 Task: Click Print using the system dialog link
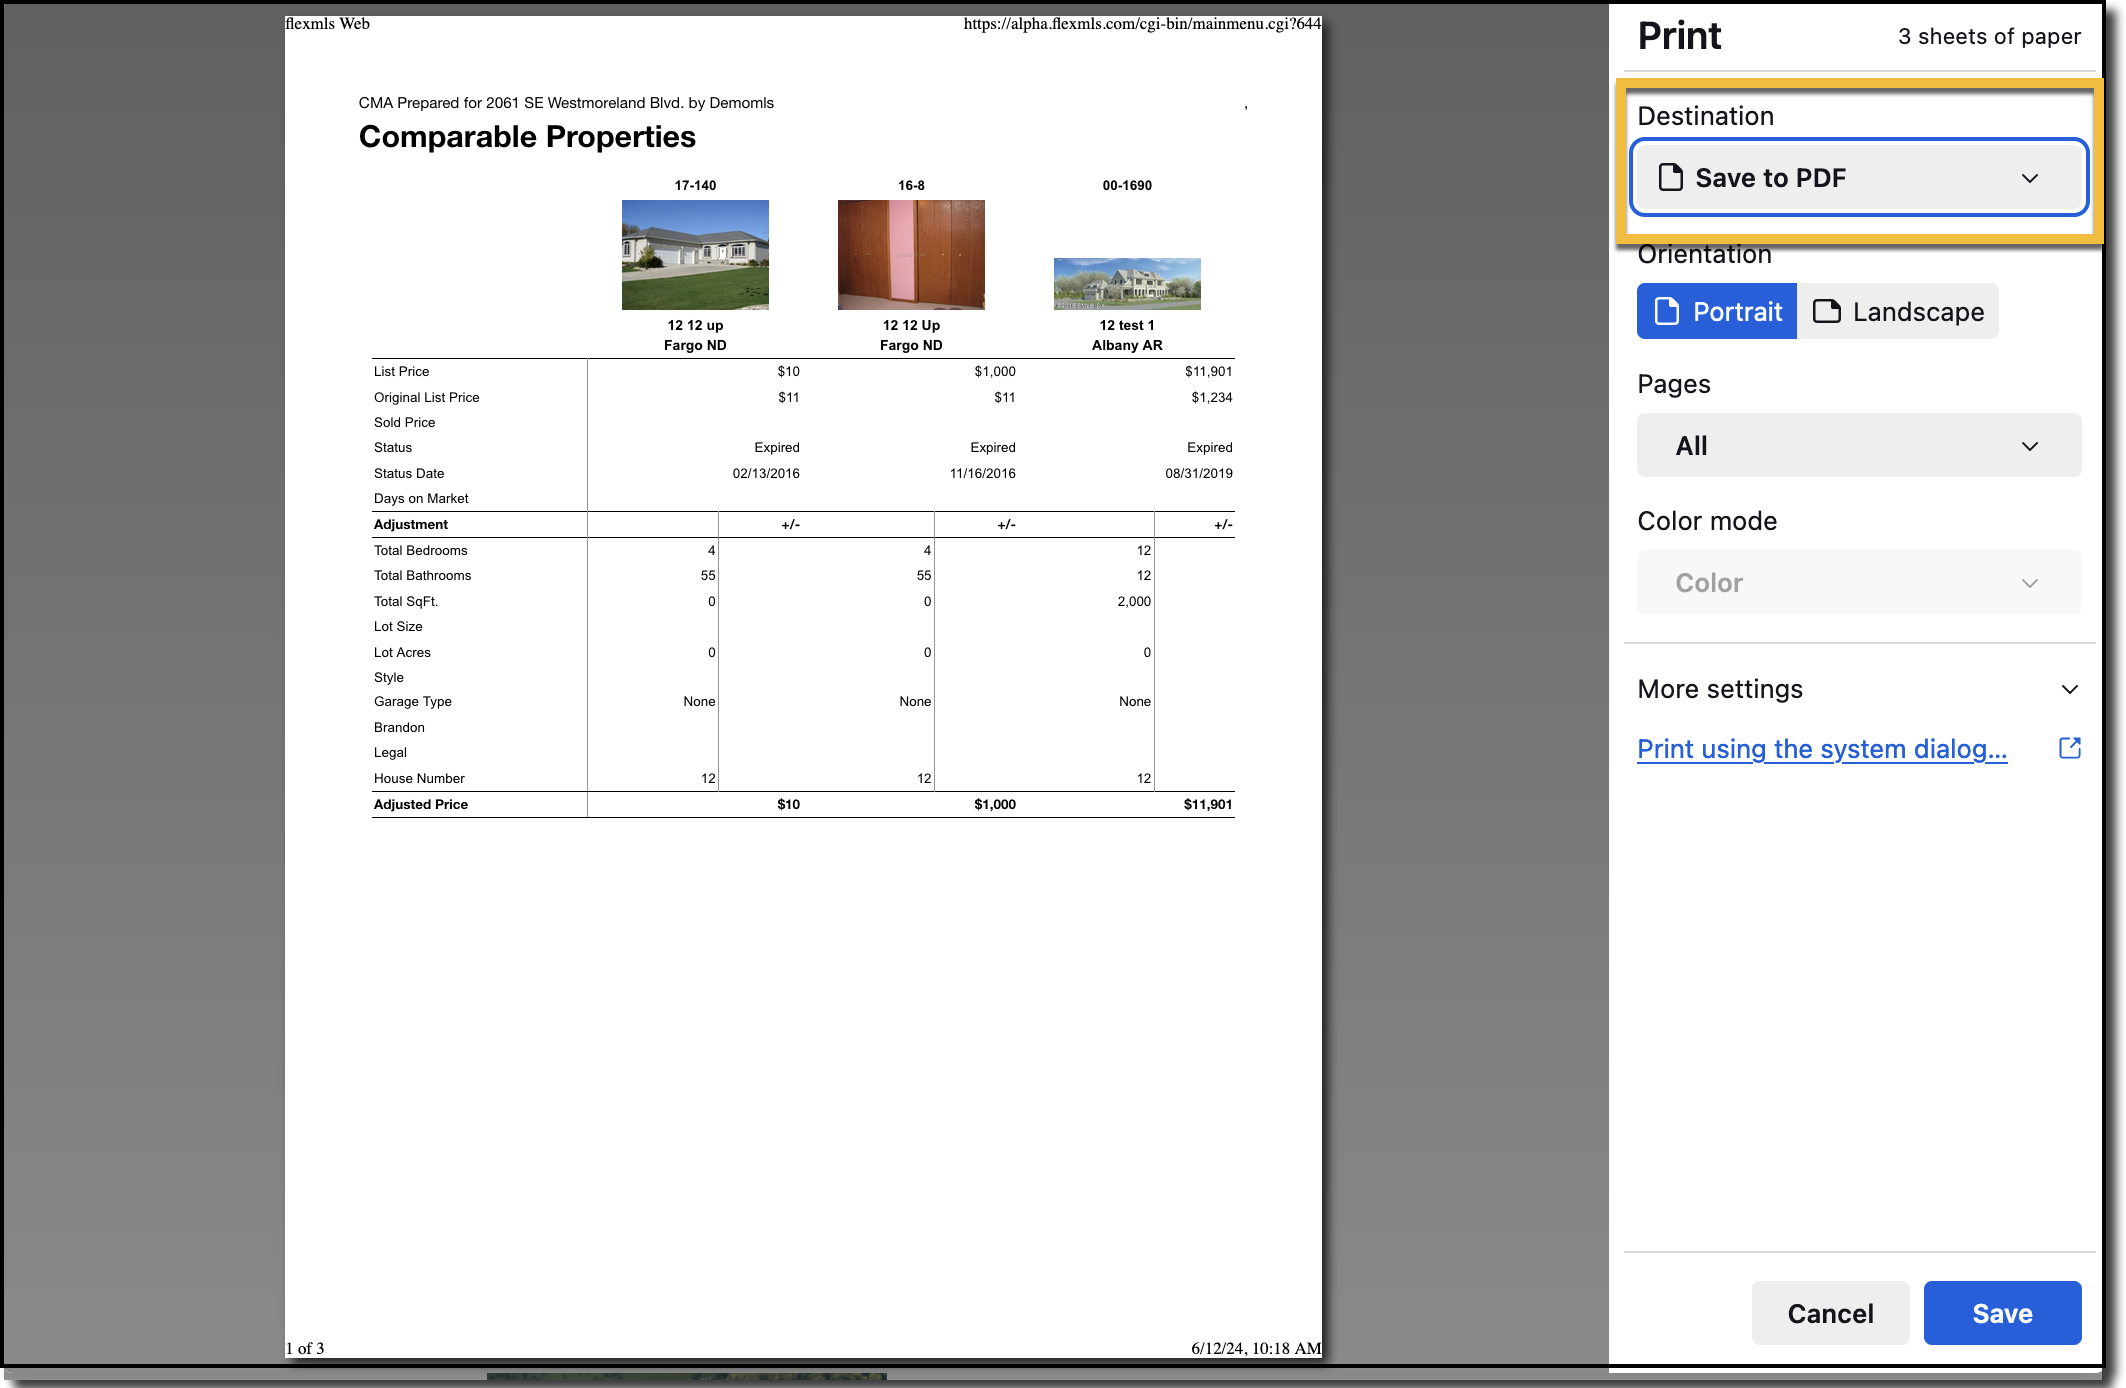1821,749
